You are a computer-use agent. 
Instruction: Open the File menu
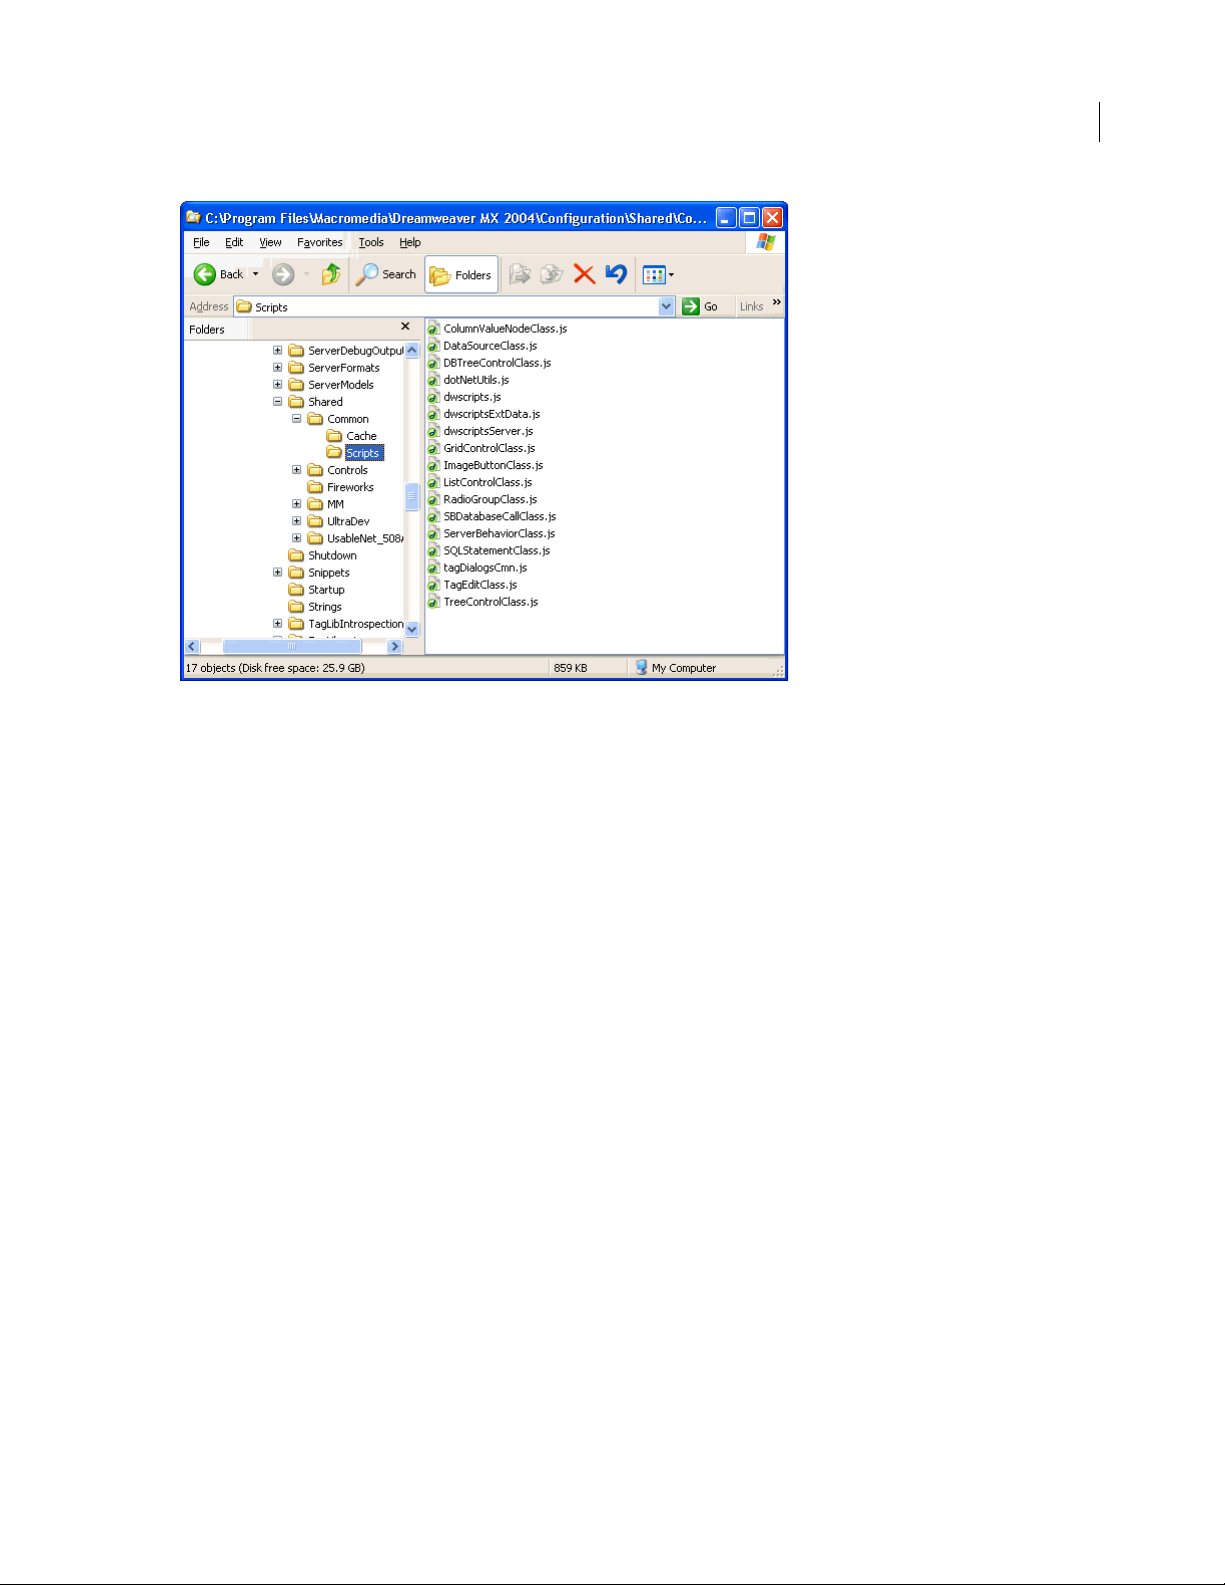click(x=201, y=242)
